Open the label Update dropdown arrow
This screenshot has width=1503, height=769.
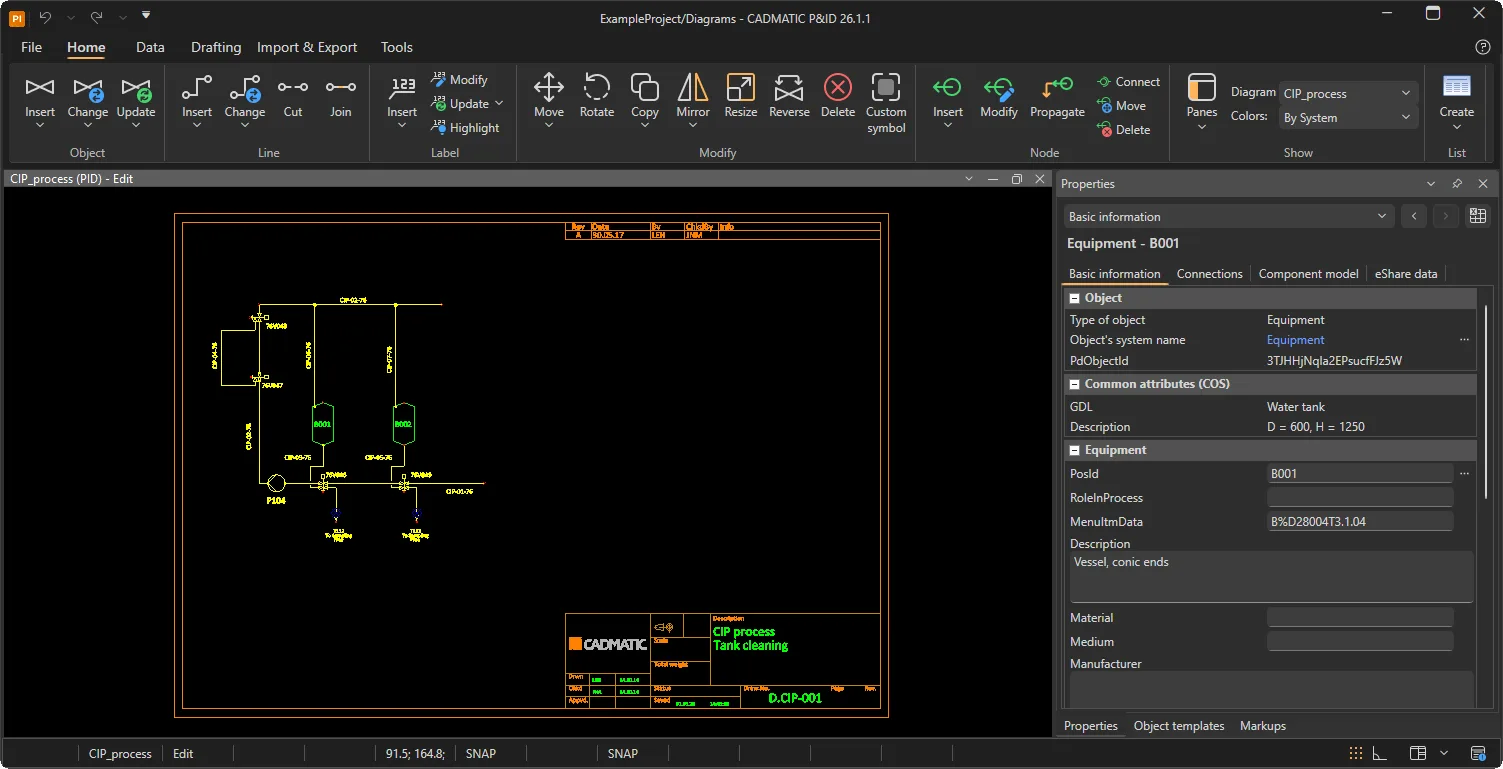(x=499, y=104)
